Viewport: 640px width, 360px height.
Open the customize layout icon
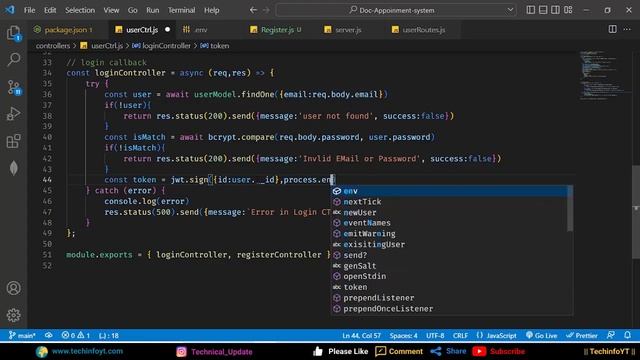(568, 10)
